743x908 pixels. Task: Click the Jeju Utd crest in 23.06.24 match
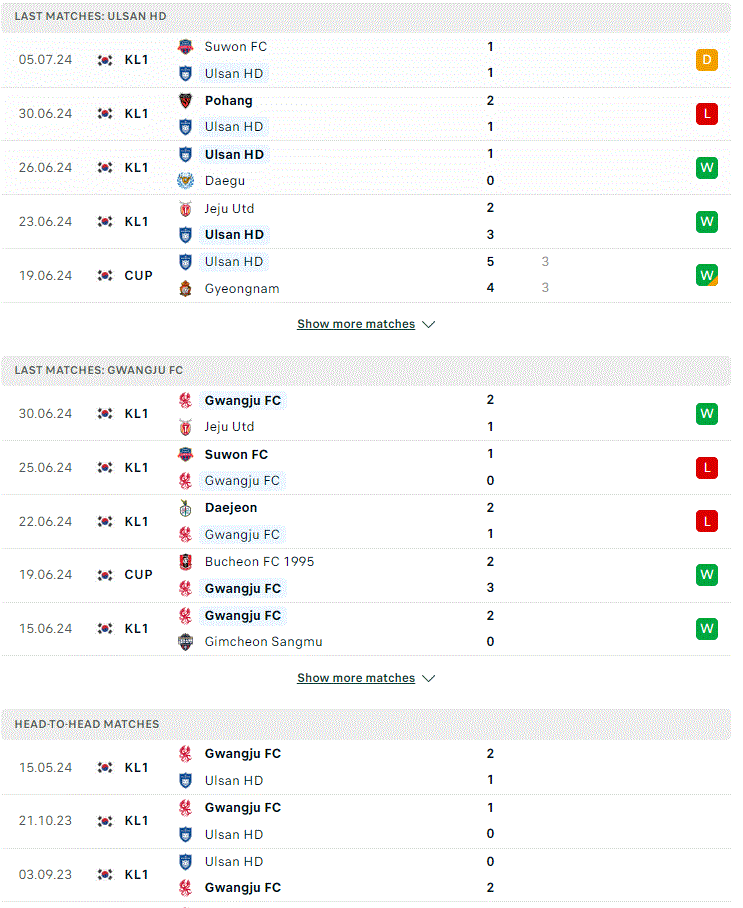185,208
